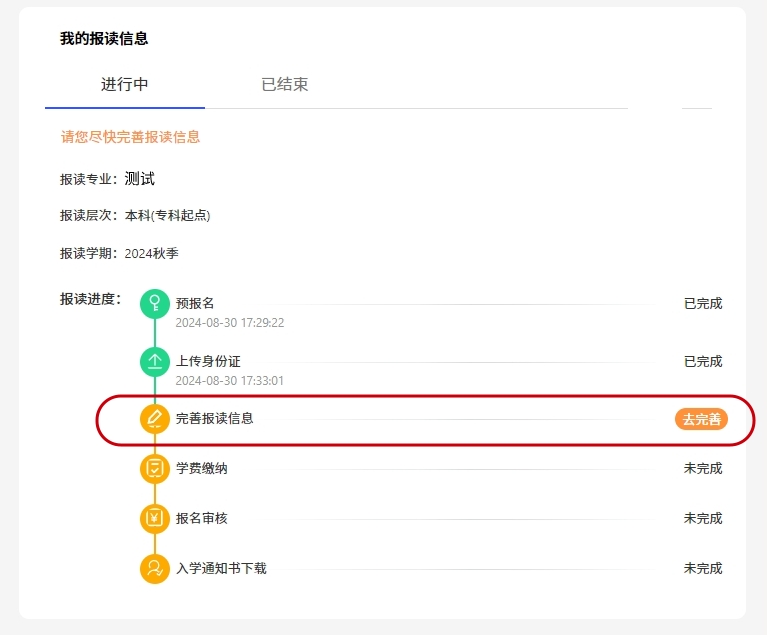Select the 完善报读信息 step label

tap(214, 418)
